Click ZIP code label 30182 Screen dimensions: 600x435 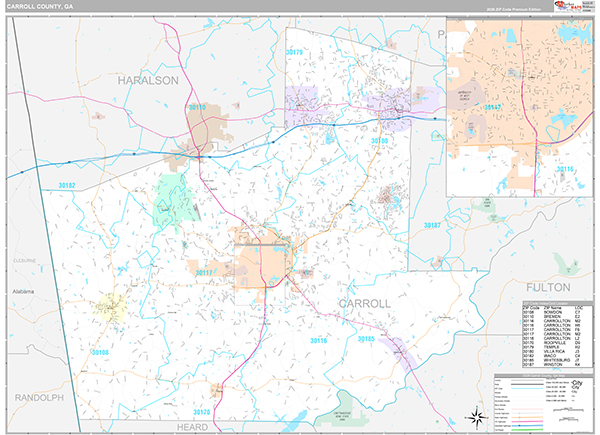pos(67,185)
